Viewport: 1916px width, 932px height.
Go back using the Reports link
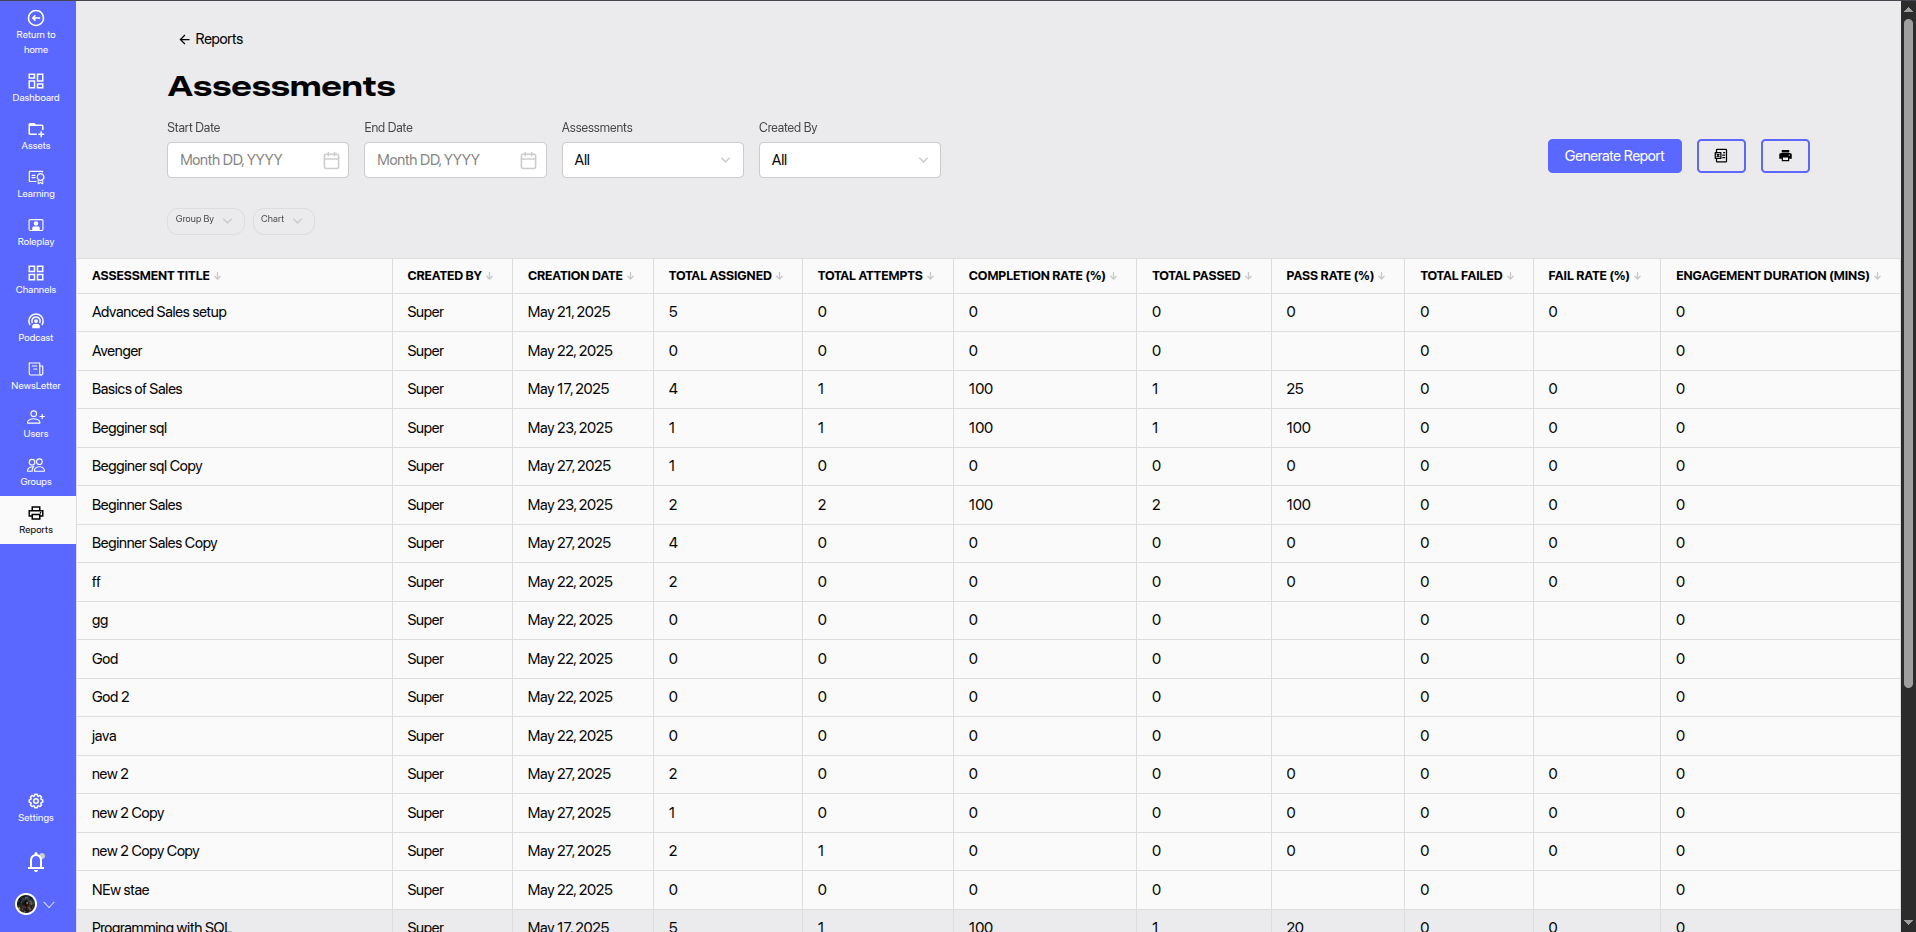[x=210, y=39]
